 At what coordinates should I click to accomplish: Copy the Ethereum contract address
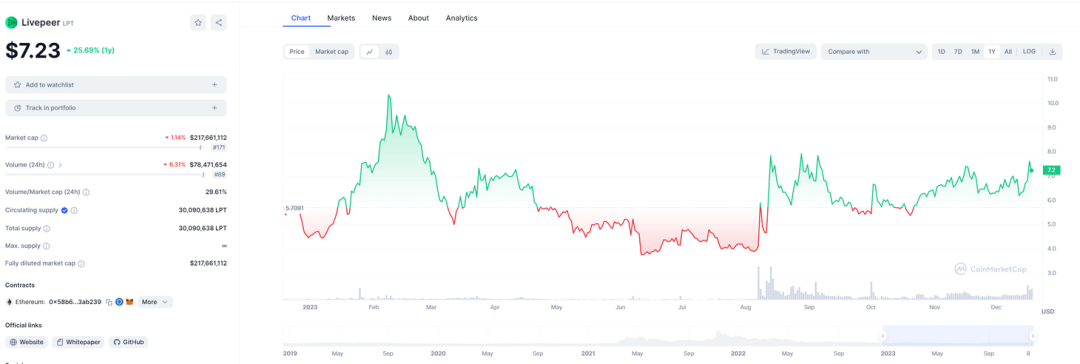click(x=109, y=302)
